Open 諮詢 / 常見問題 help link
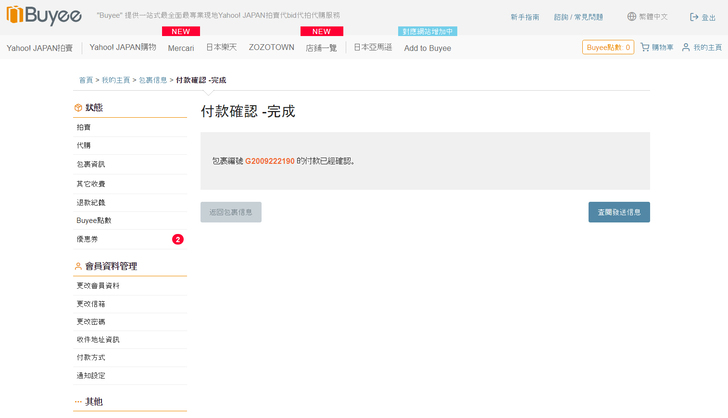The height and width of the screenshot is (418, 728). pyautogui.click(x=578, y=17)
